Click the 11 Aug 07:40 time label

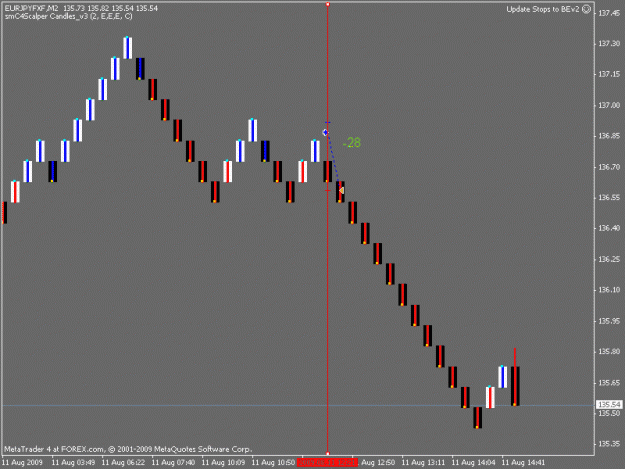click(173, 463)
